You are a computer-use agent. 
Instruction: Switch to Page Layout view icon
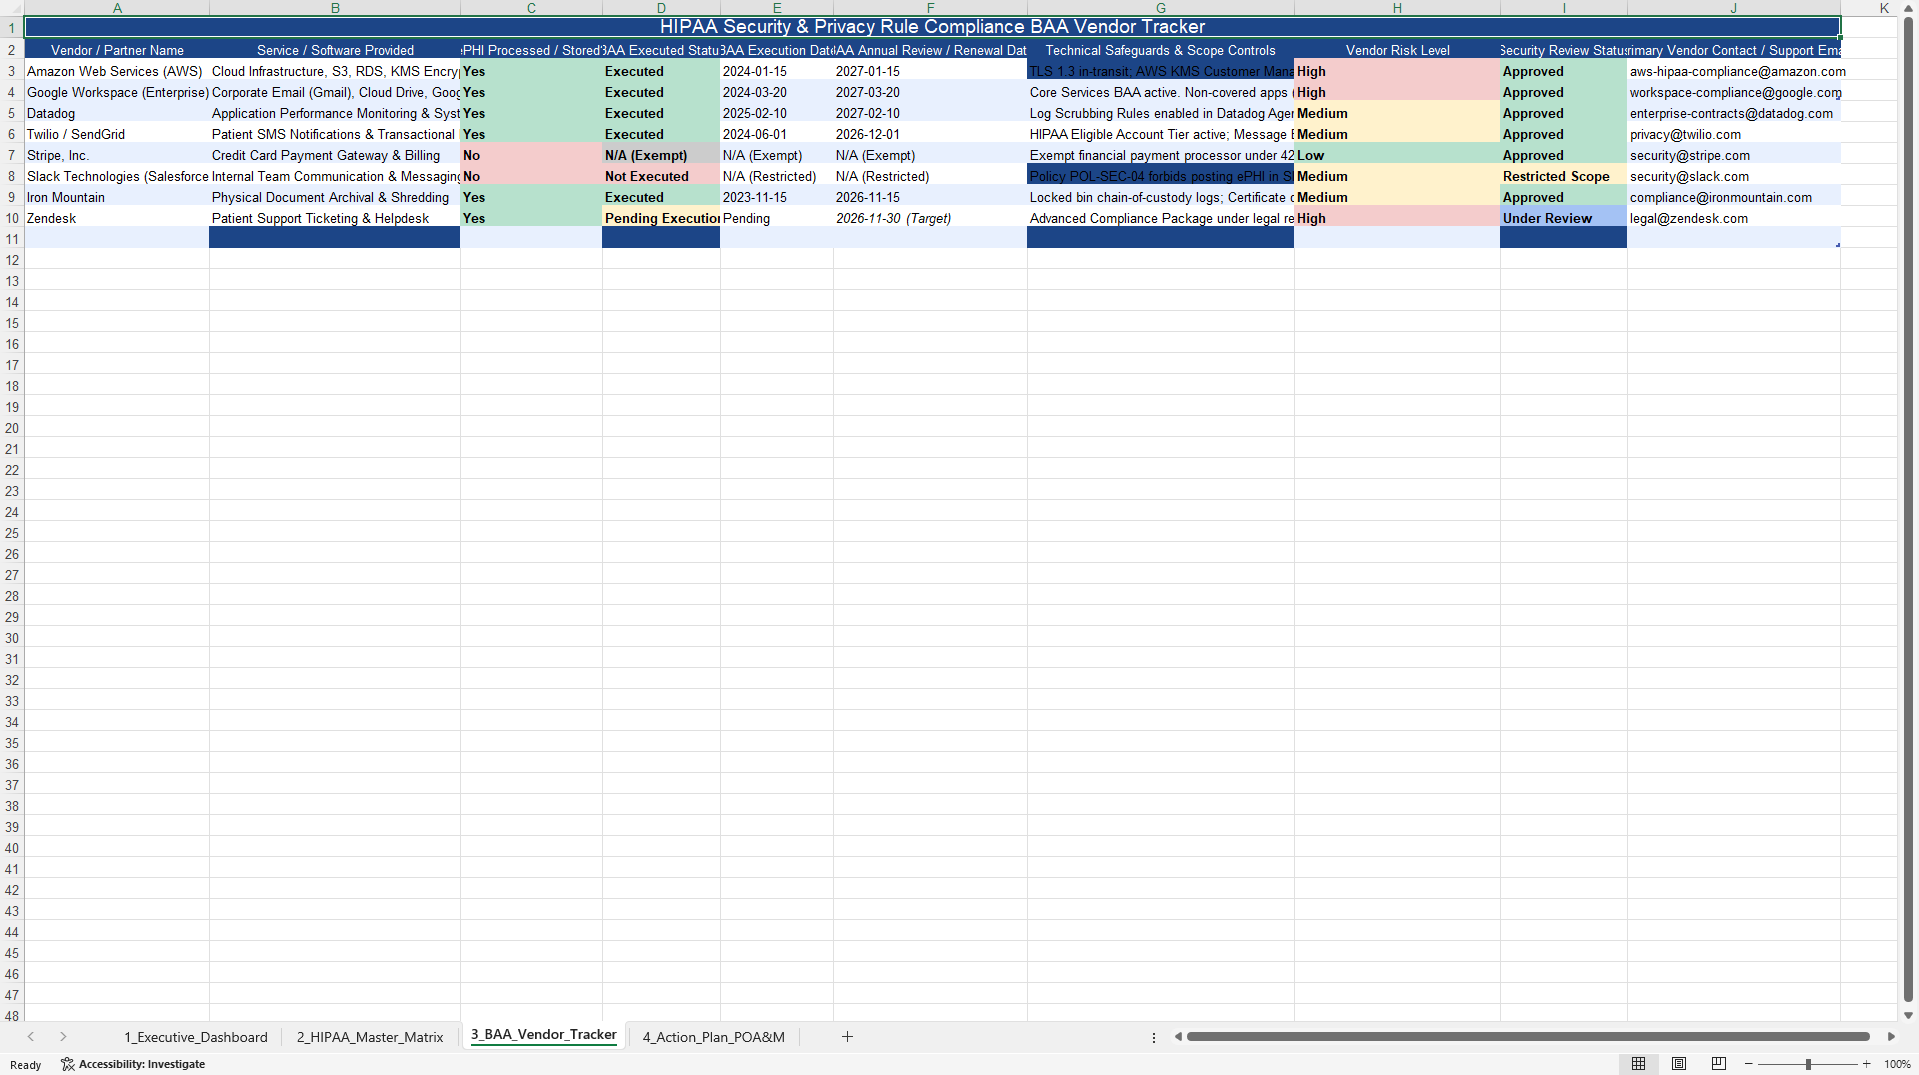(1679, 1064)
